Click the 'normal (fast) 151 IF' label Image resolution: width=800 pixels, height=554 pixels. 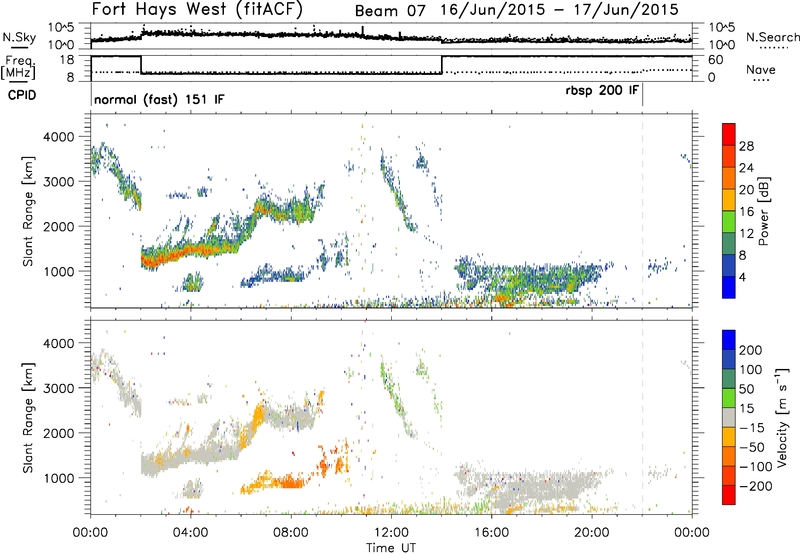[159, 99]
